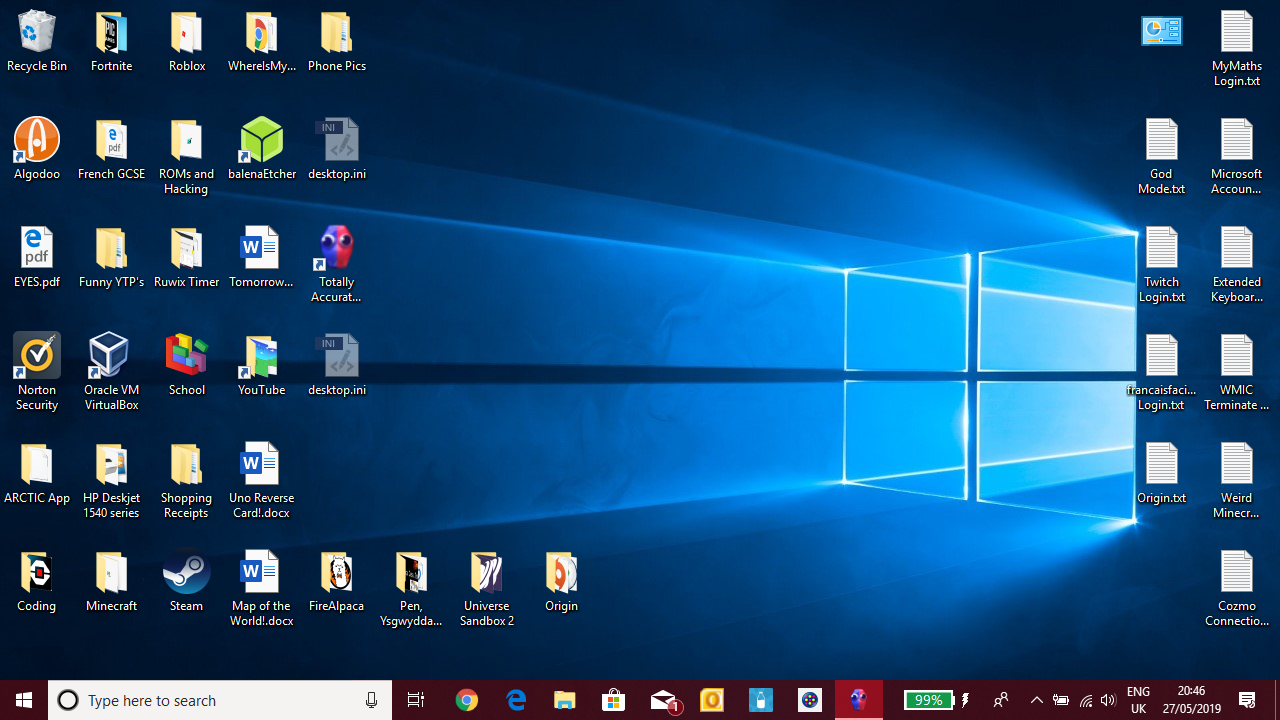Open the Recycle Bin
This screenshot has height=720, width=1280.
(37, 42)
